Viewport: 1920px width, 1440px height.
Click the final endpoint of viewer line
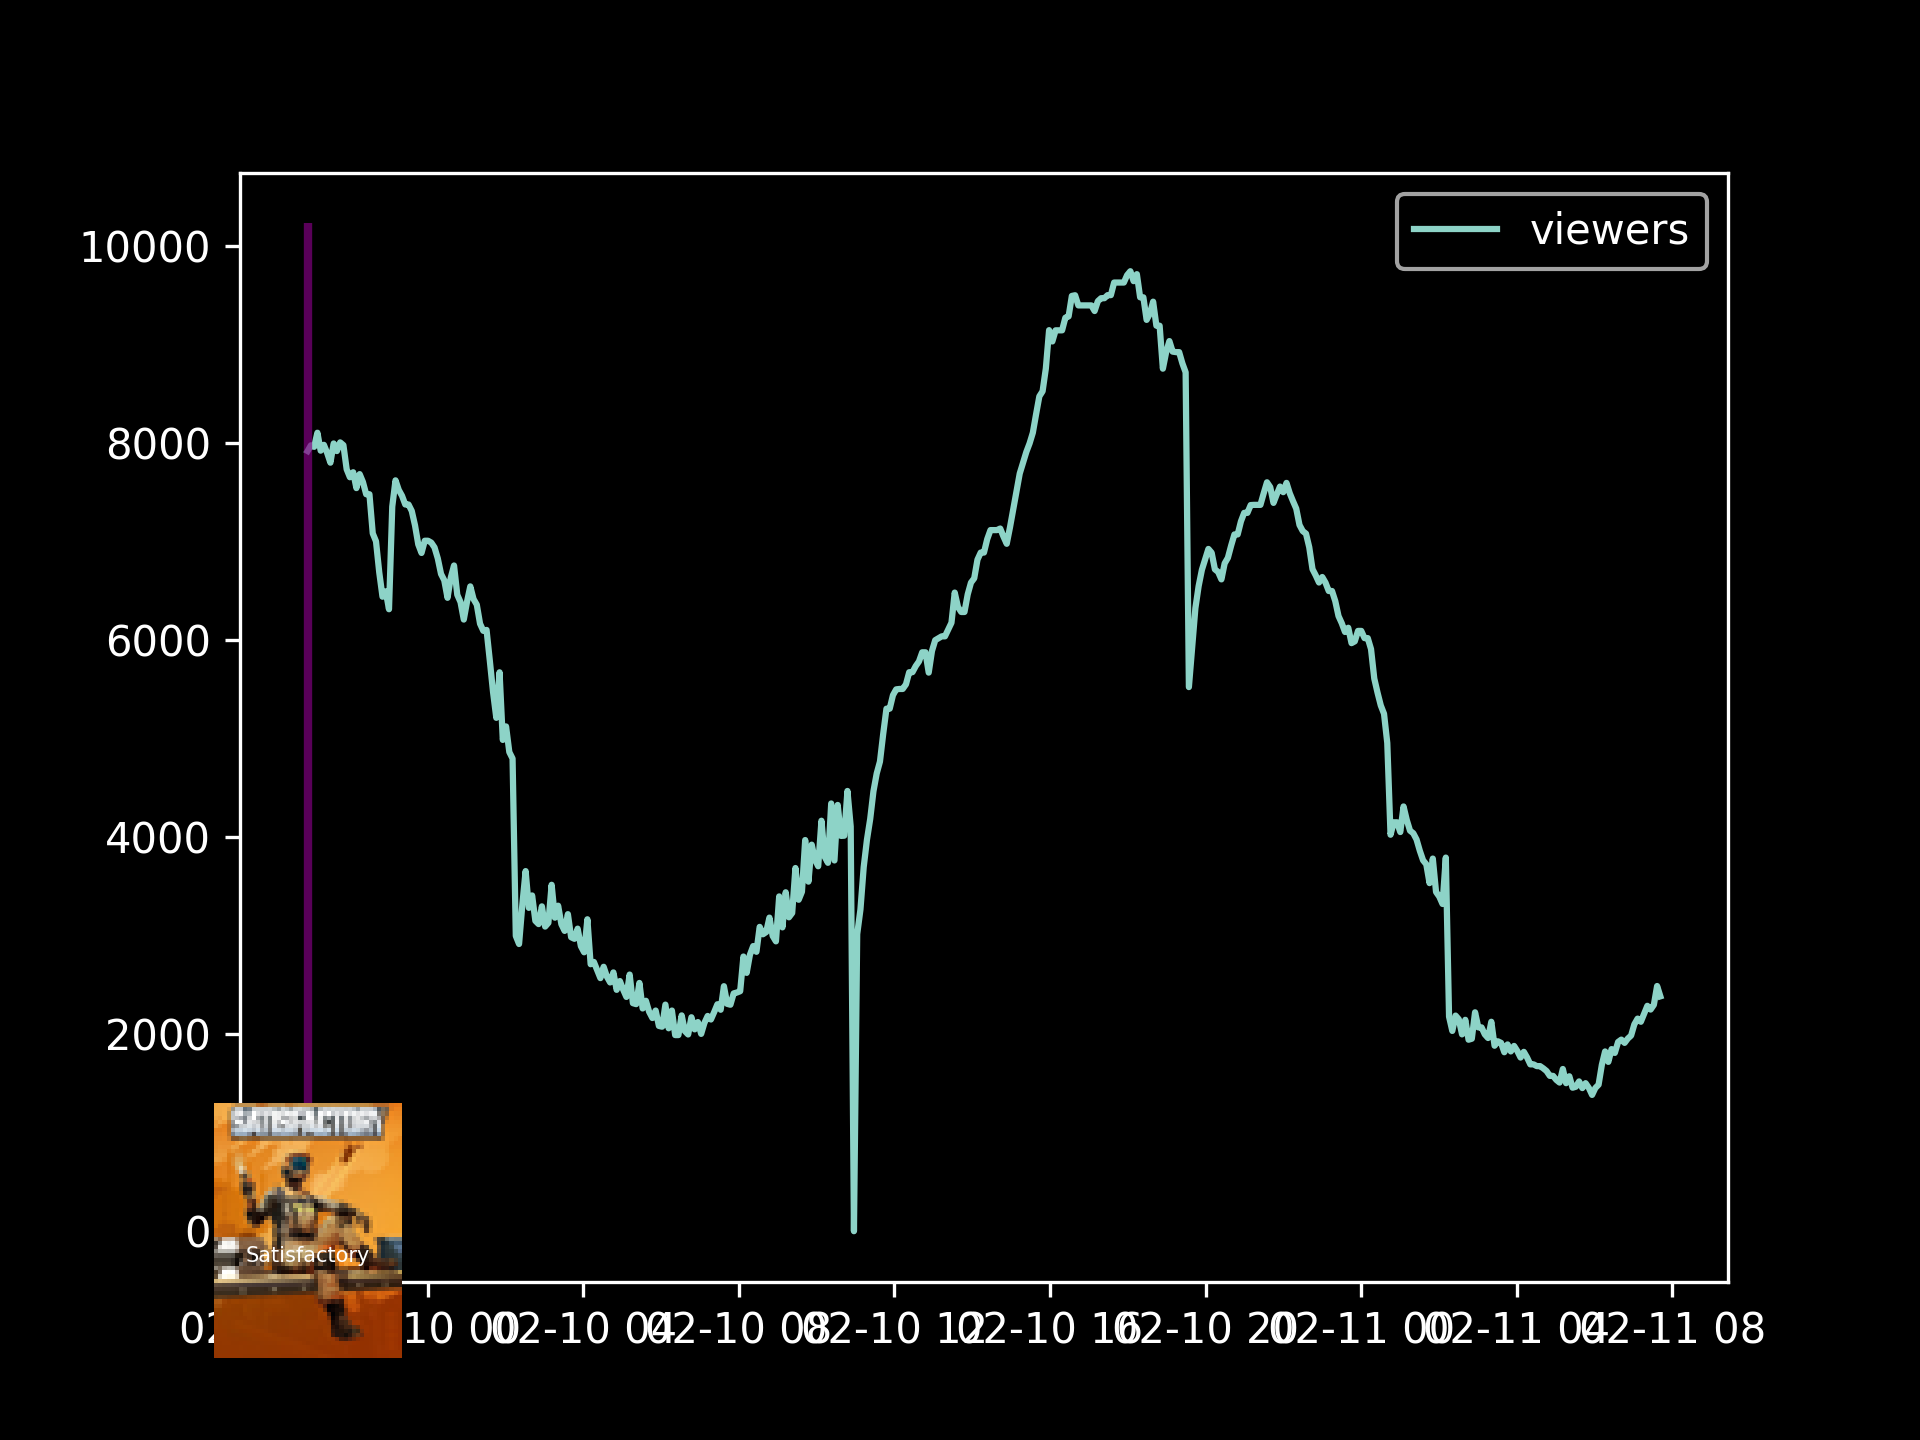[x=1661, y=997]
